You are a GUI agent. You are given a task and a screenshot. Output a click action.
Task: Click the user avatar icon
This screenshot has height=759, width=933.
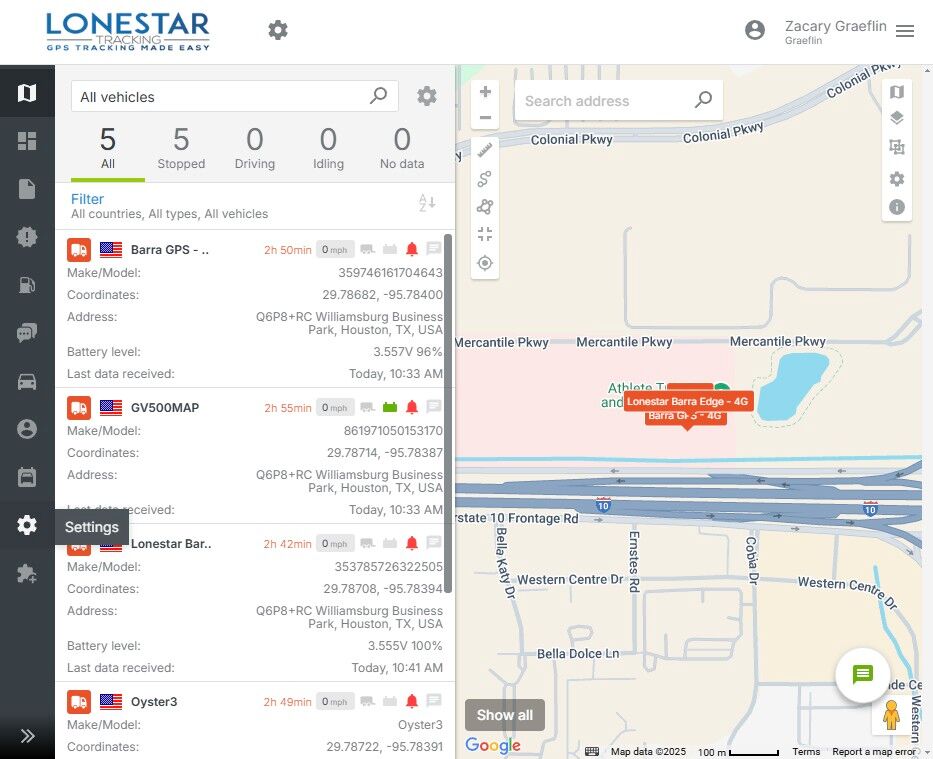point(755,30)
